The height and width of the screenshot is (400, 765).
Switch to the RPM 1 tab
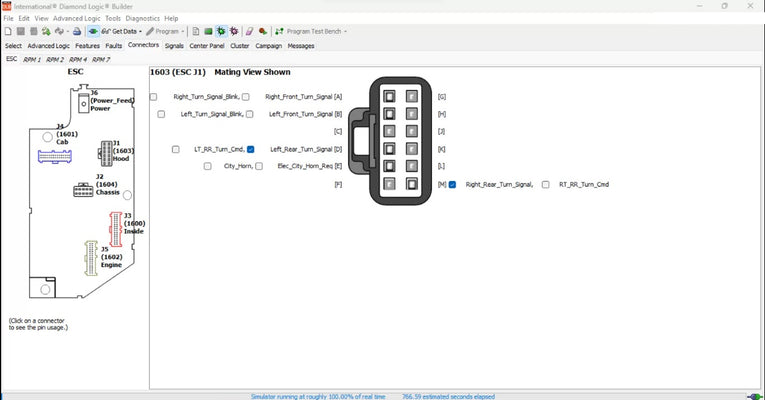pos(32,59)
